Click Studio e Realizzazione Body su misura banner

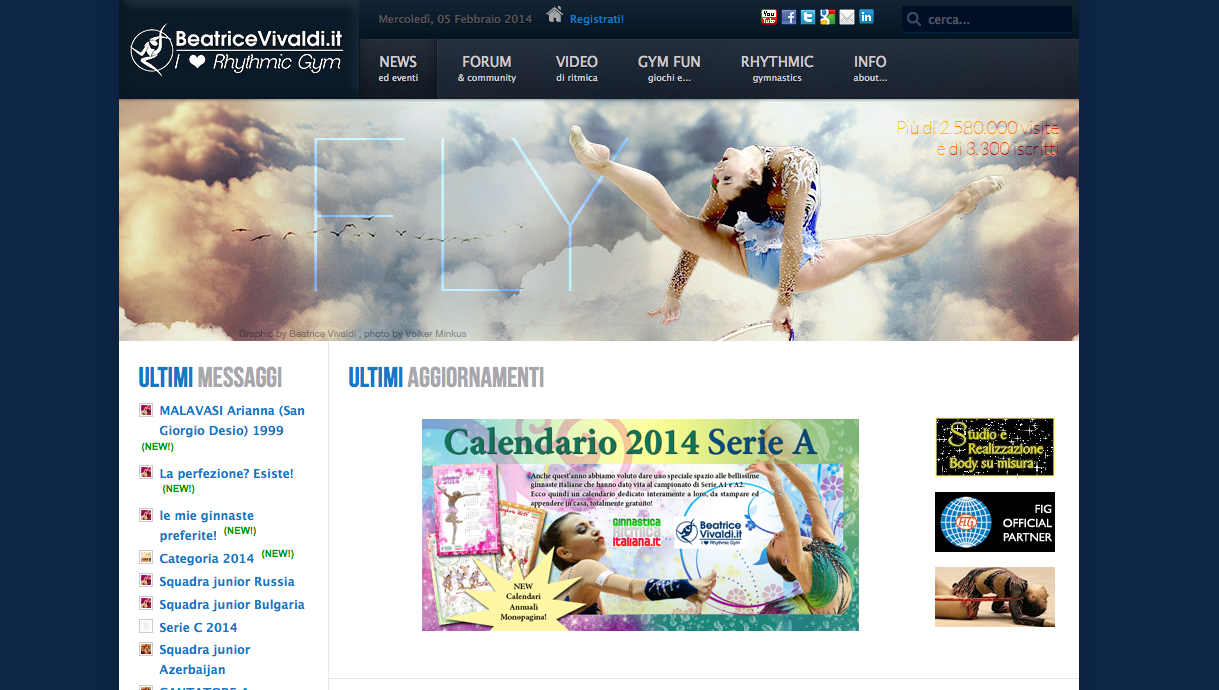[995, 447]
